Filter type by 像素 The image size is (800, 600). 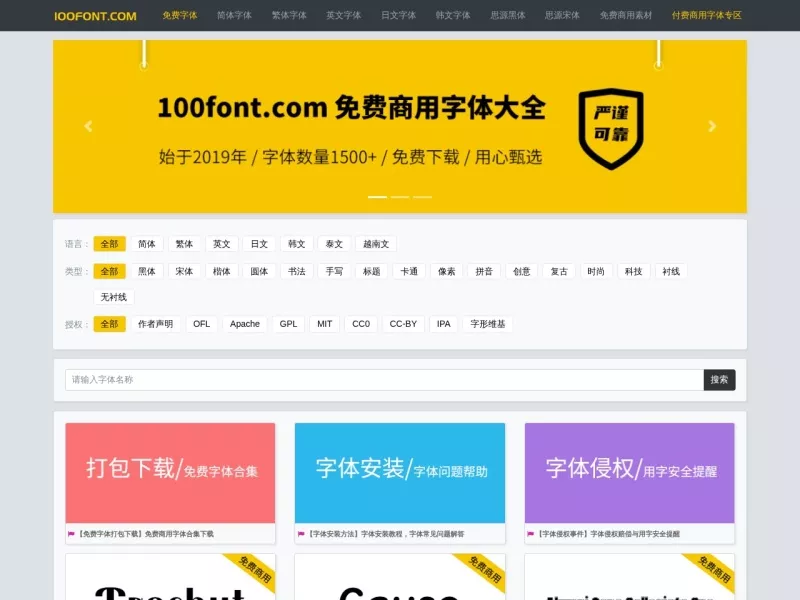click(x=446, y=271)
